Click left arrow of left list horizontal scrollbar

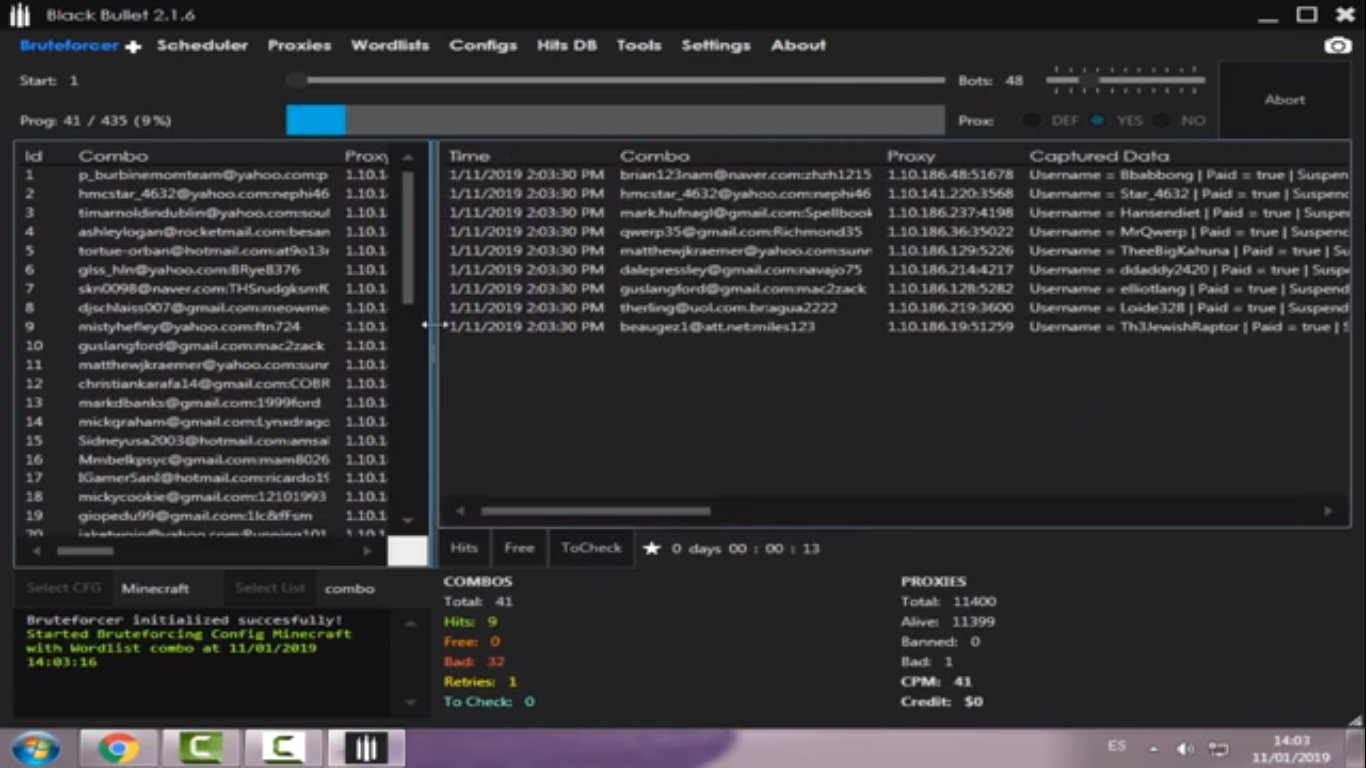[x=37, y=551]
